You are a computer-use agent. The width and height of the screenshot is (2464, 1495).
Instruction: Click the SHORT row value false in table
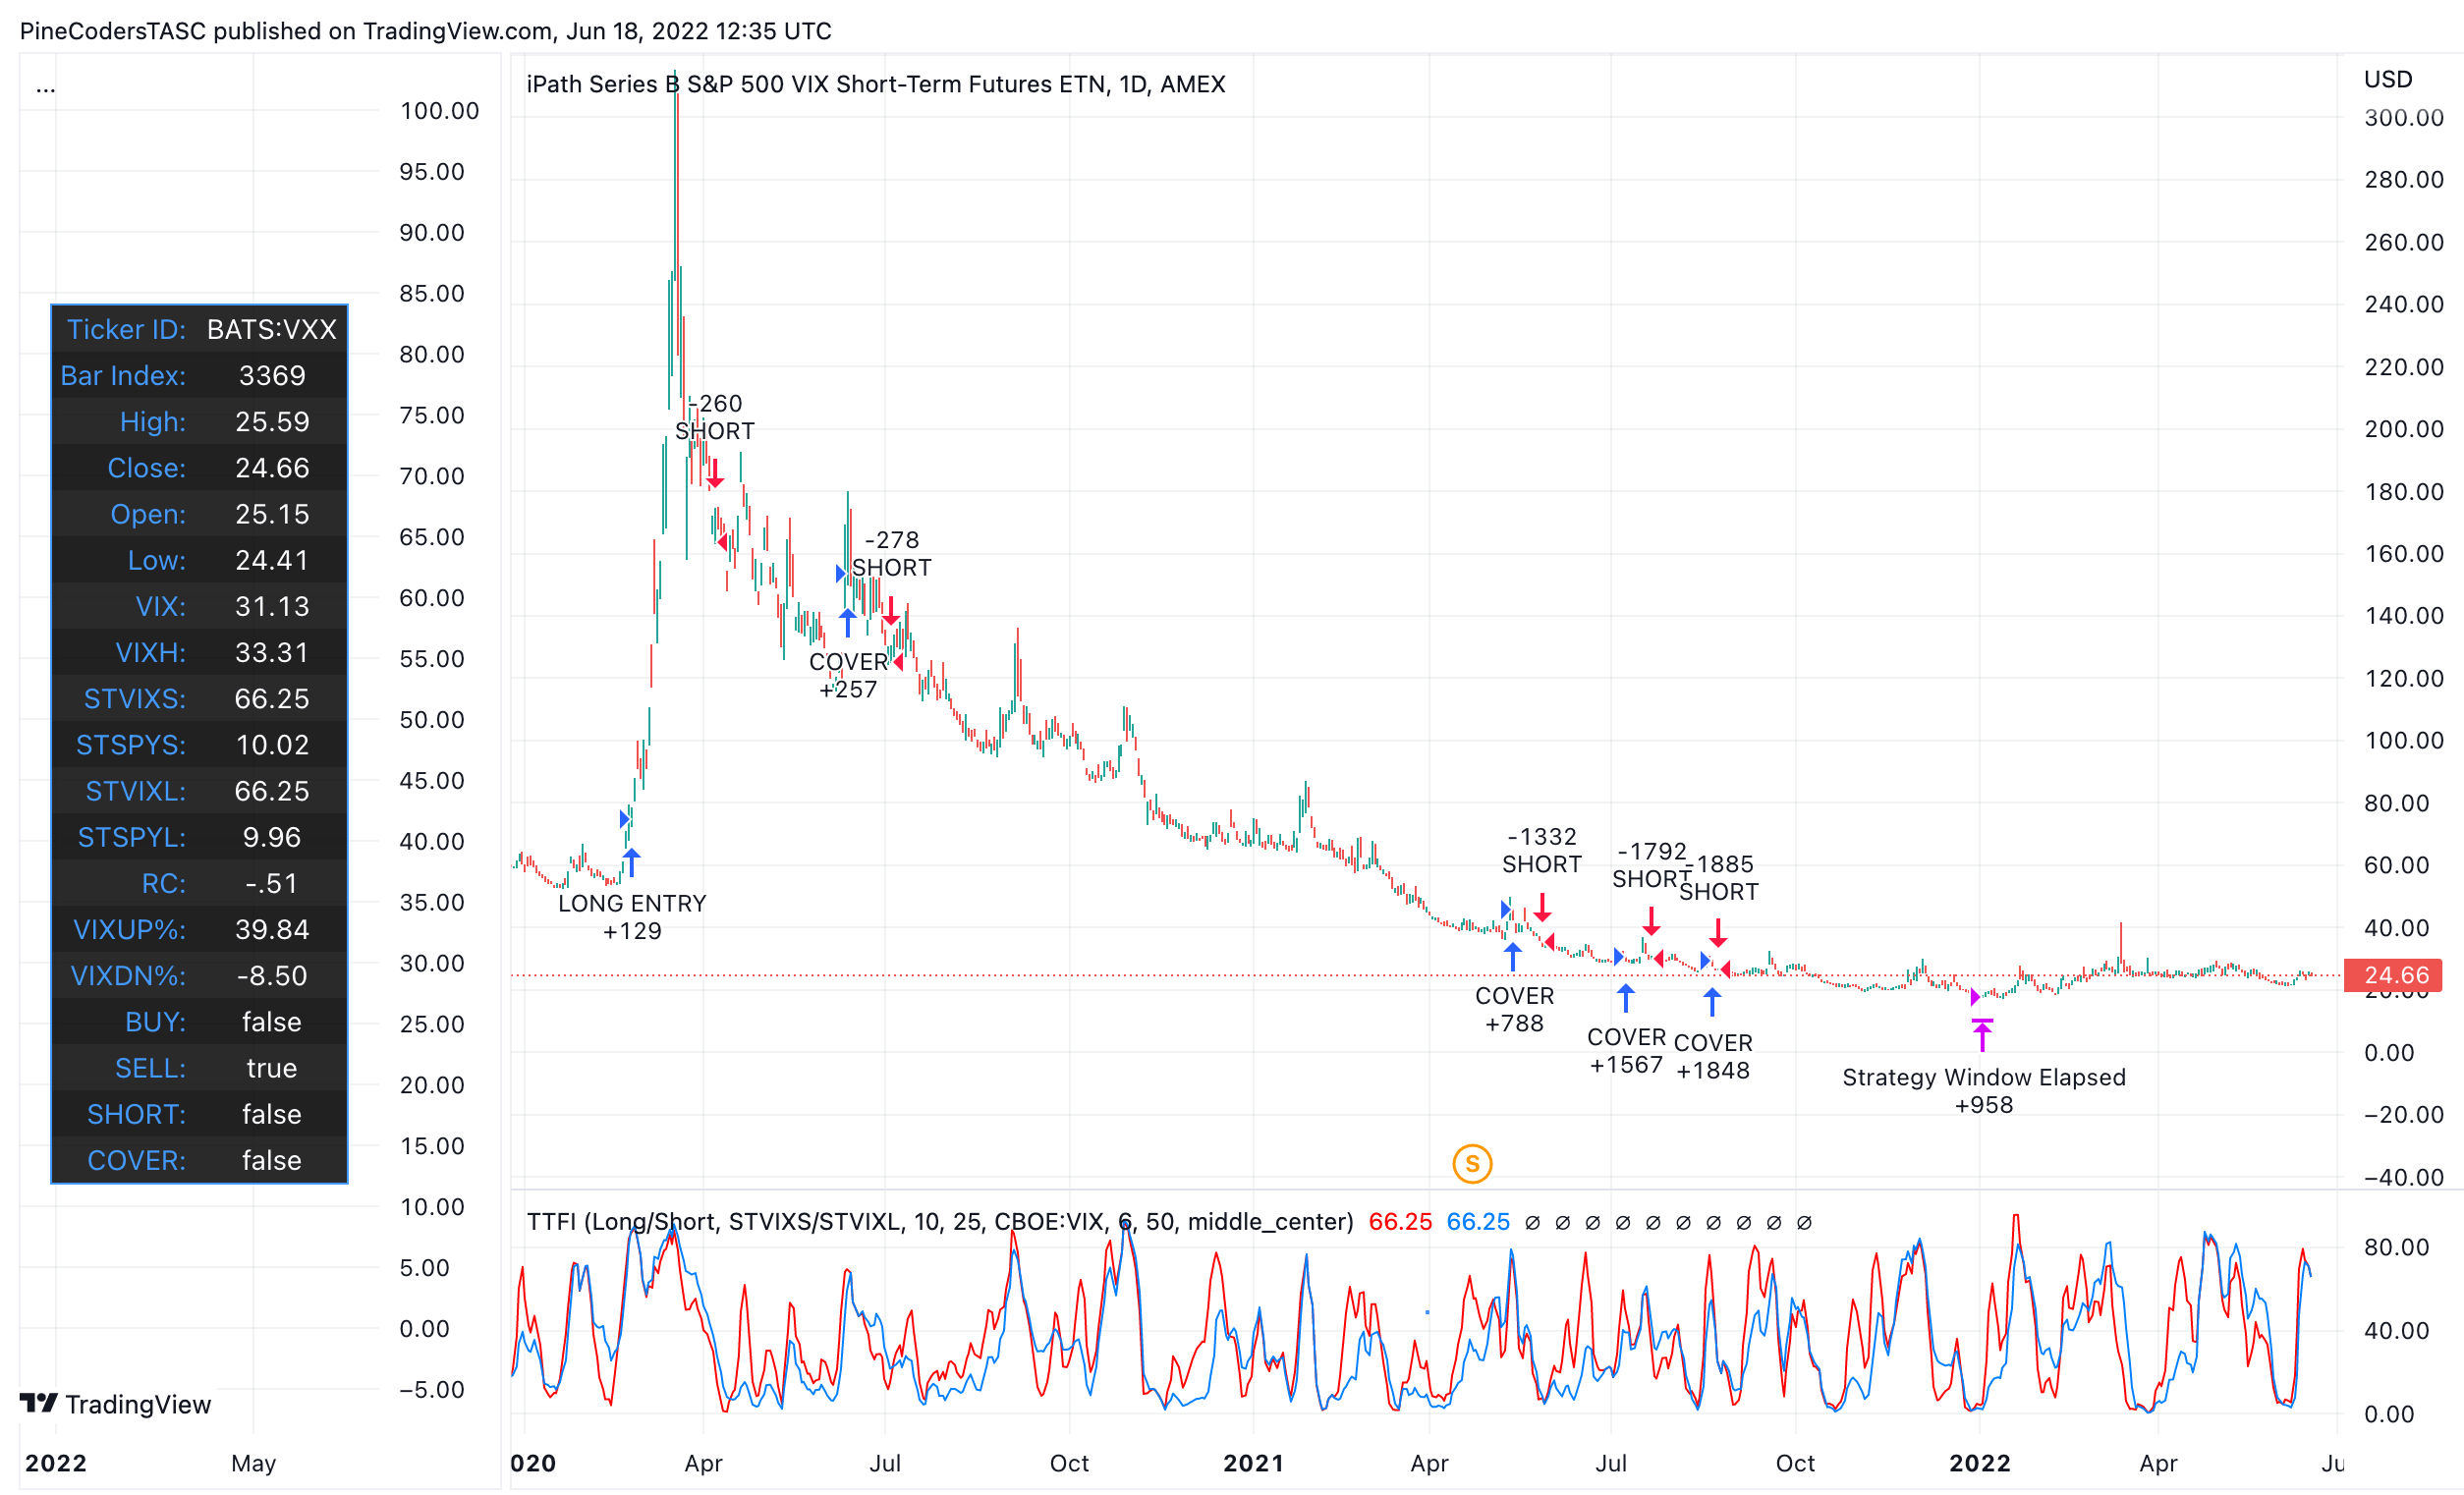pos(271,1114)
